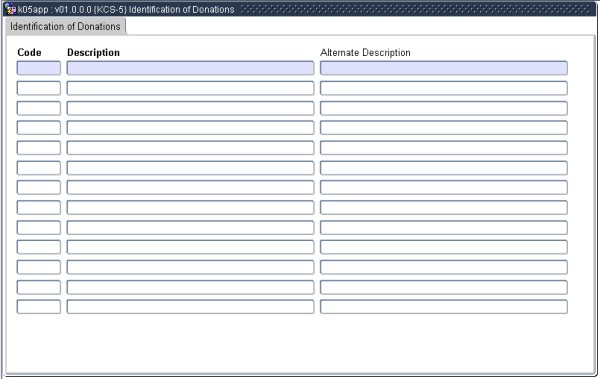The image size is (600, 379).
Task: Click the highlighted first Code field
Action: pyautogui.click(x=39, y=68)
